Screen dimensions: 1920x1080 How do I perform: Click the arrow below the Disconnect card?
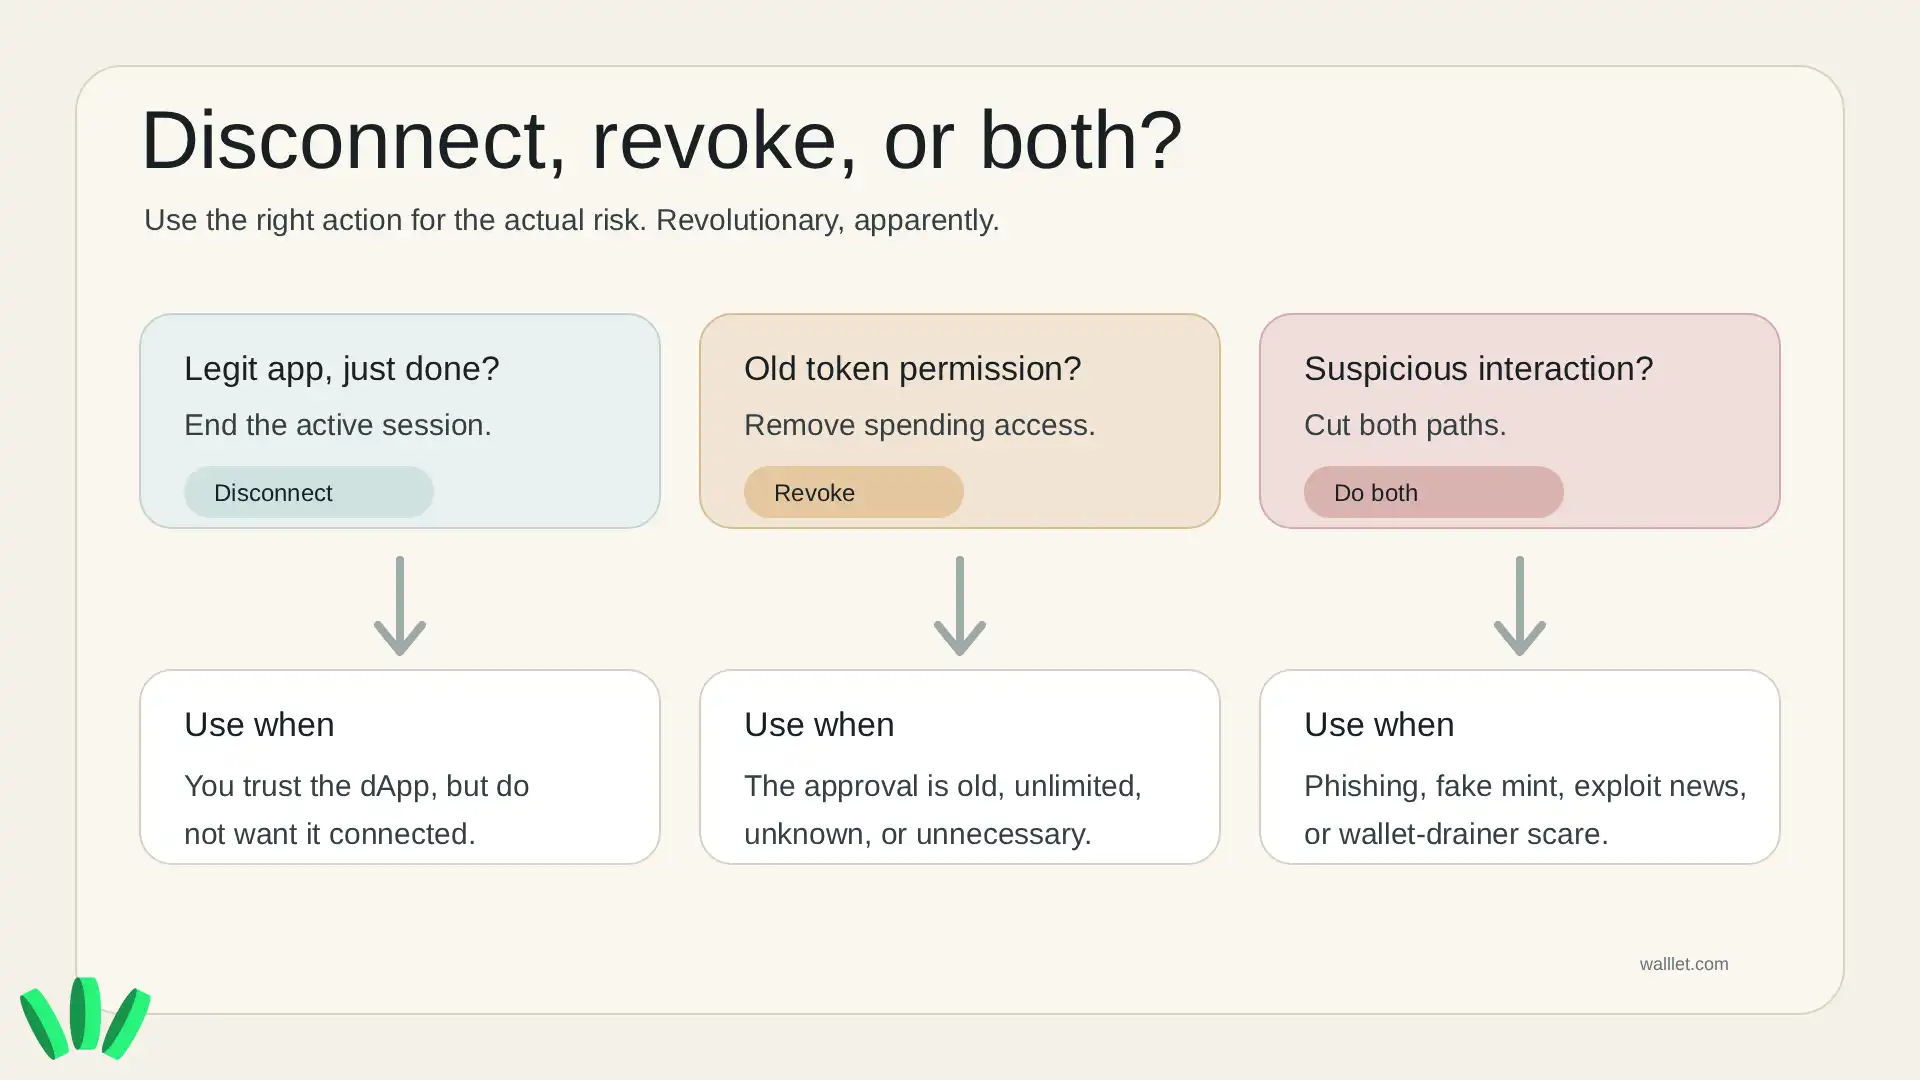(400, 606)
